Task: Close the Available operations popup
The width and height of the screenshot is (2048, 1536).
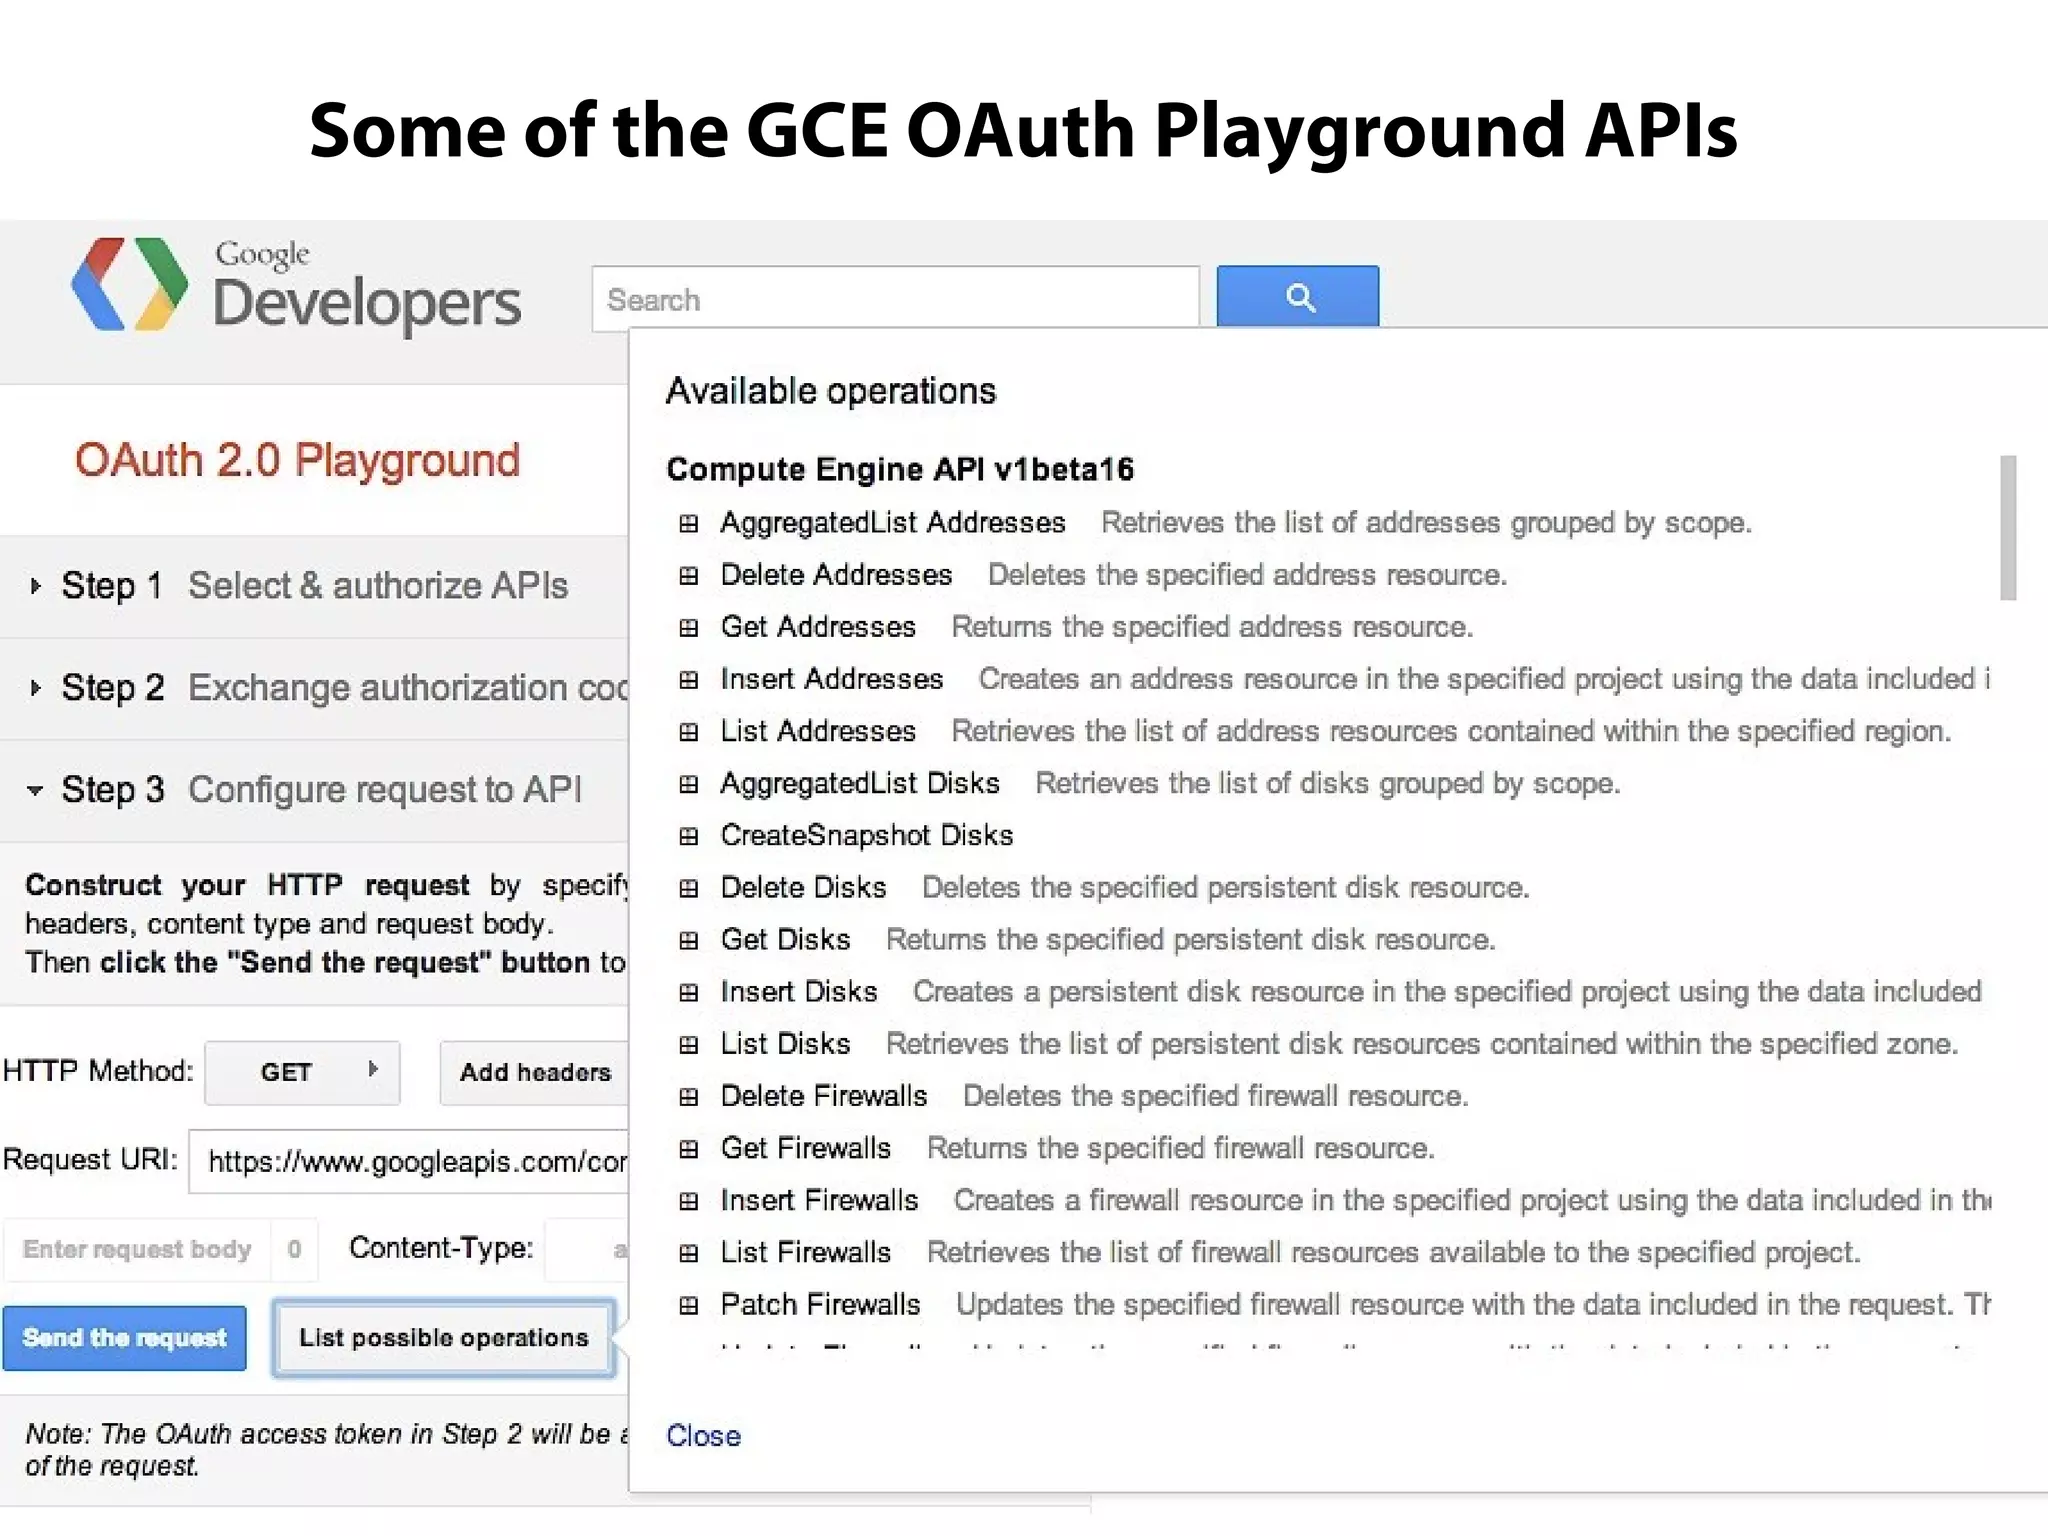Action: (703, 1436)
